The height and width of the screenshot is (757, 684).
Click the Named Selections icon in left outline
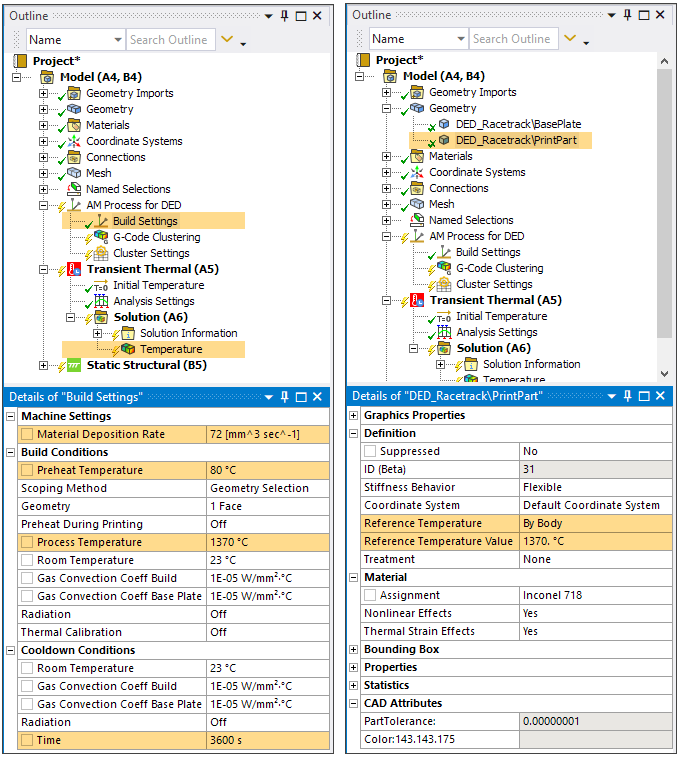pos(74,189)
